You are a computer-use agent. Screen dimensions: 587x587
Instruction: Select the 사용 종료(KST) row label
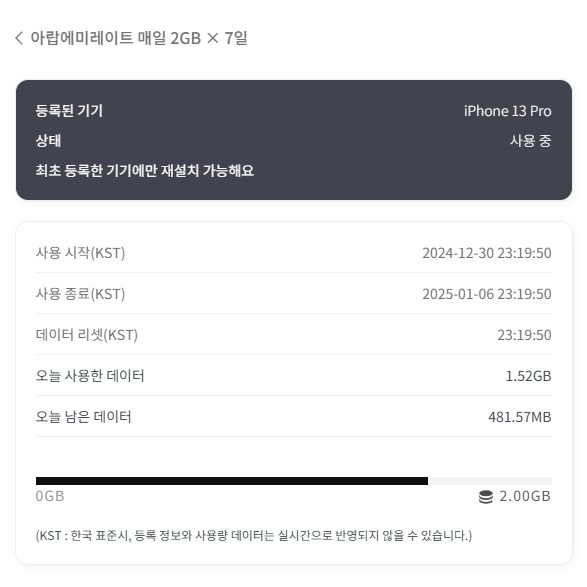pyautogui.click(x=80, y=294)
